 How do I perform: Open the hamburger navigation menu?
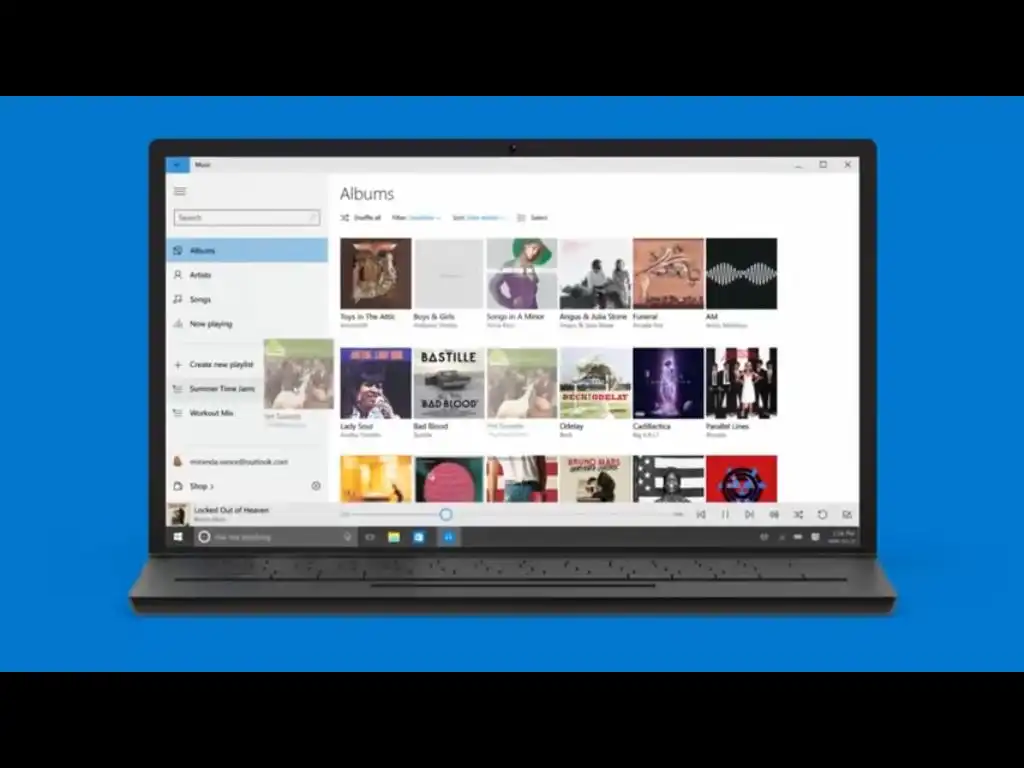pos(180,191)
